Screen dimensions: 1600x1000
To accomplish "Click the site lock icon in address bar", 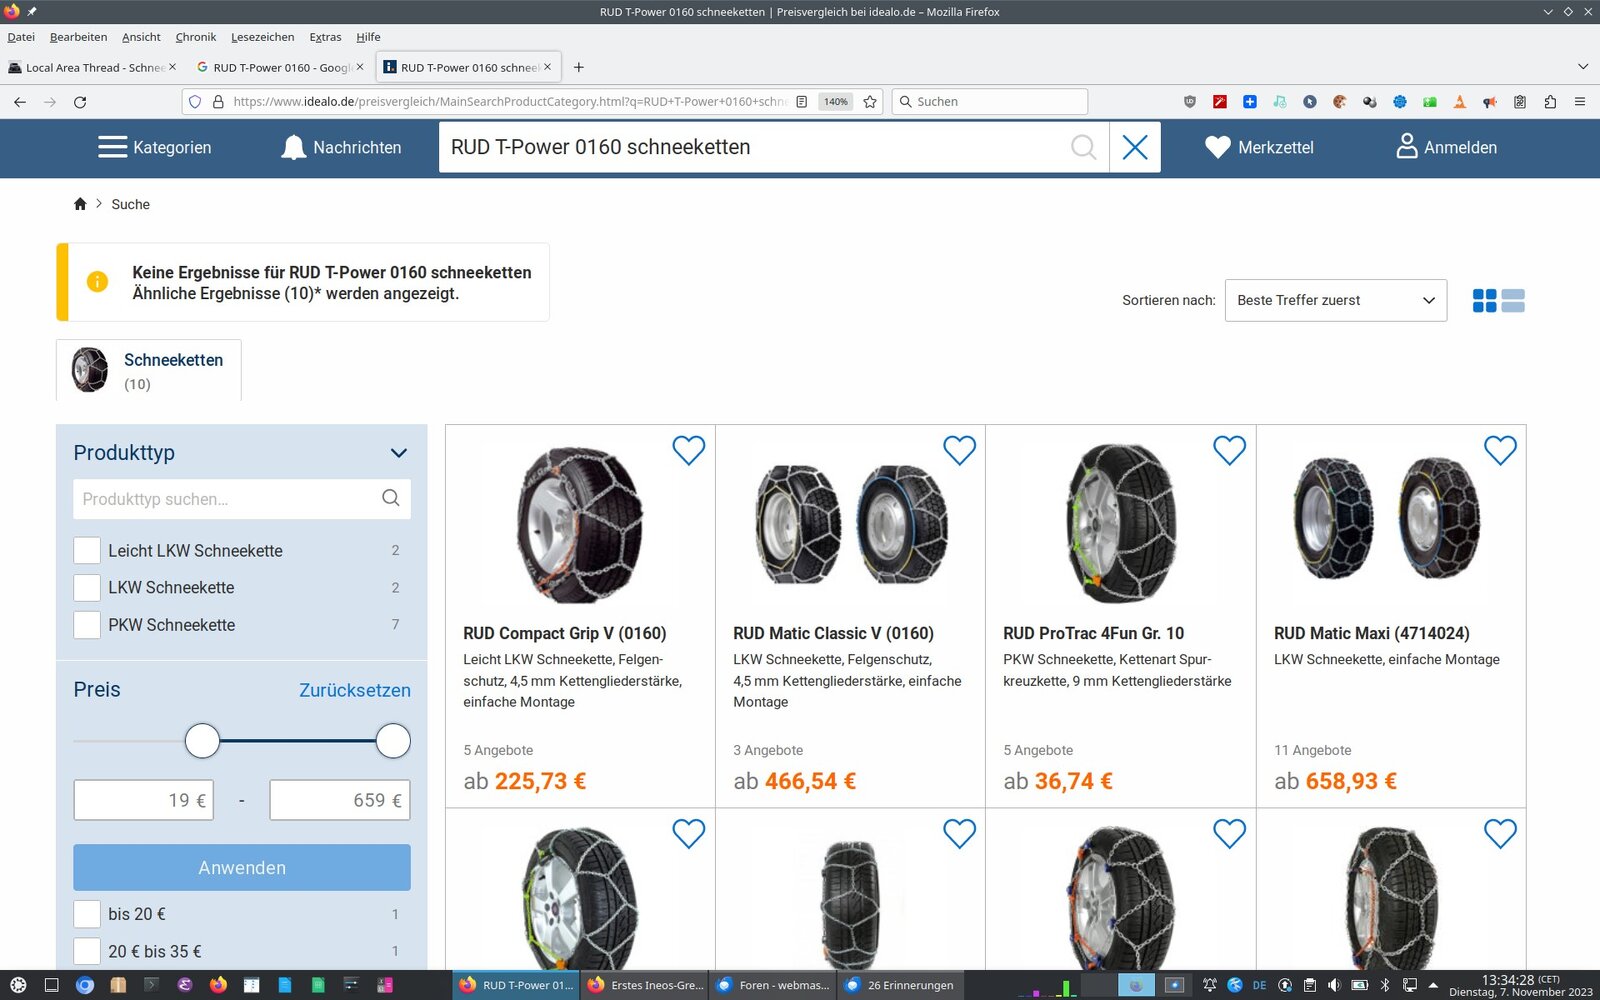I will click(218, 101).
